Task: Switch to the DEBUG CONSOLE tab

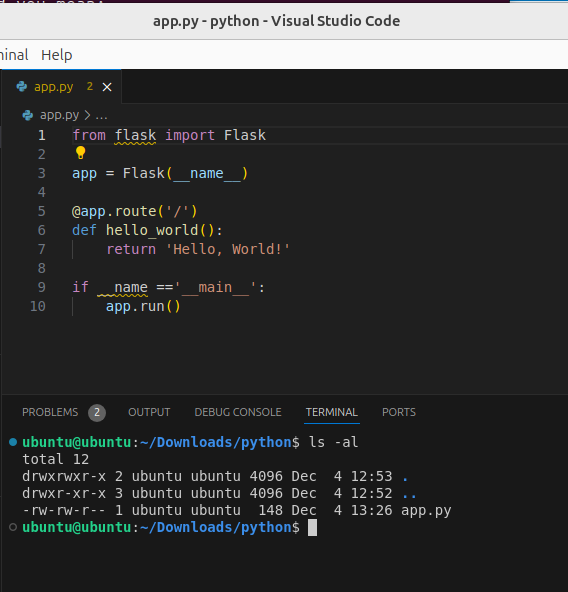Action: pos(238,412)
